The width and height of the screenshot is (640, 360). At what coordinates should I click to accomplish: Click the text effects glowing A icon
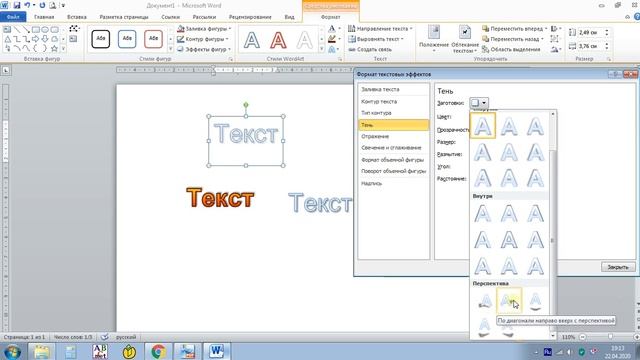(332, 49)
